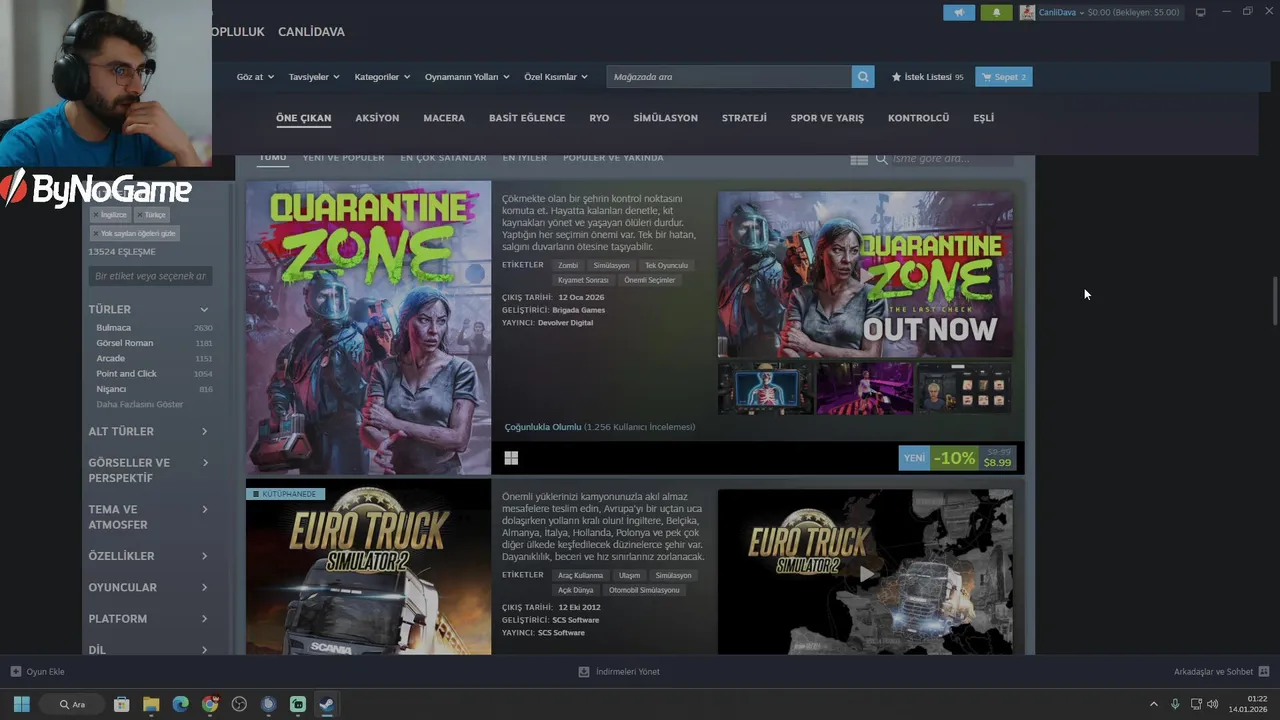This screenshot has height=720, width=1280.
Task: Select the BASİT EĞLENCE tab
Action: coord(527,118)
